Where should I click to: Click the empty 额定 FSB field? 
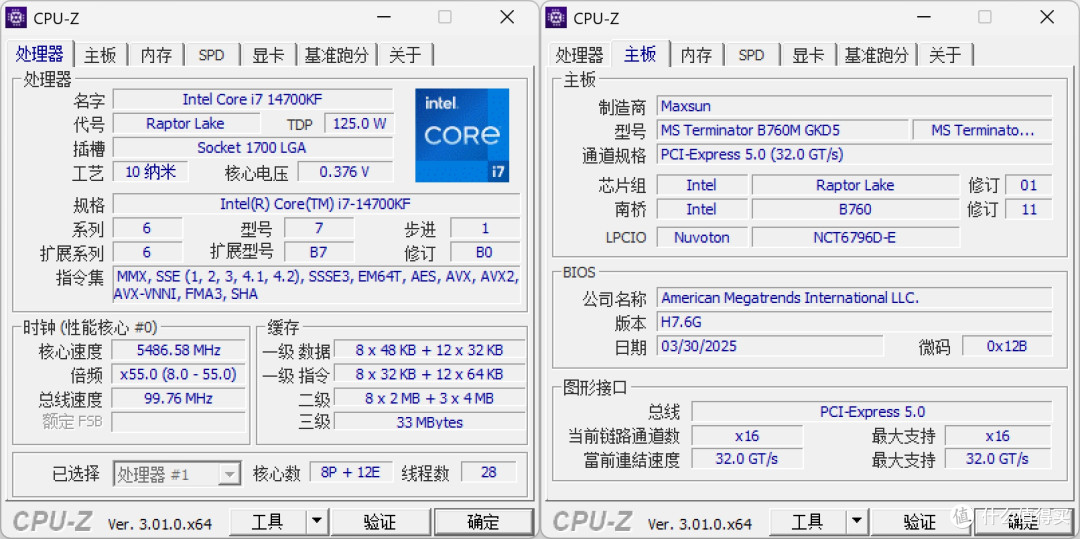[x=178, y=421]
